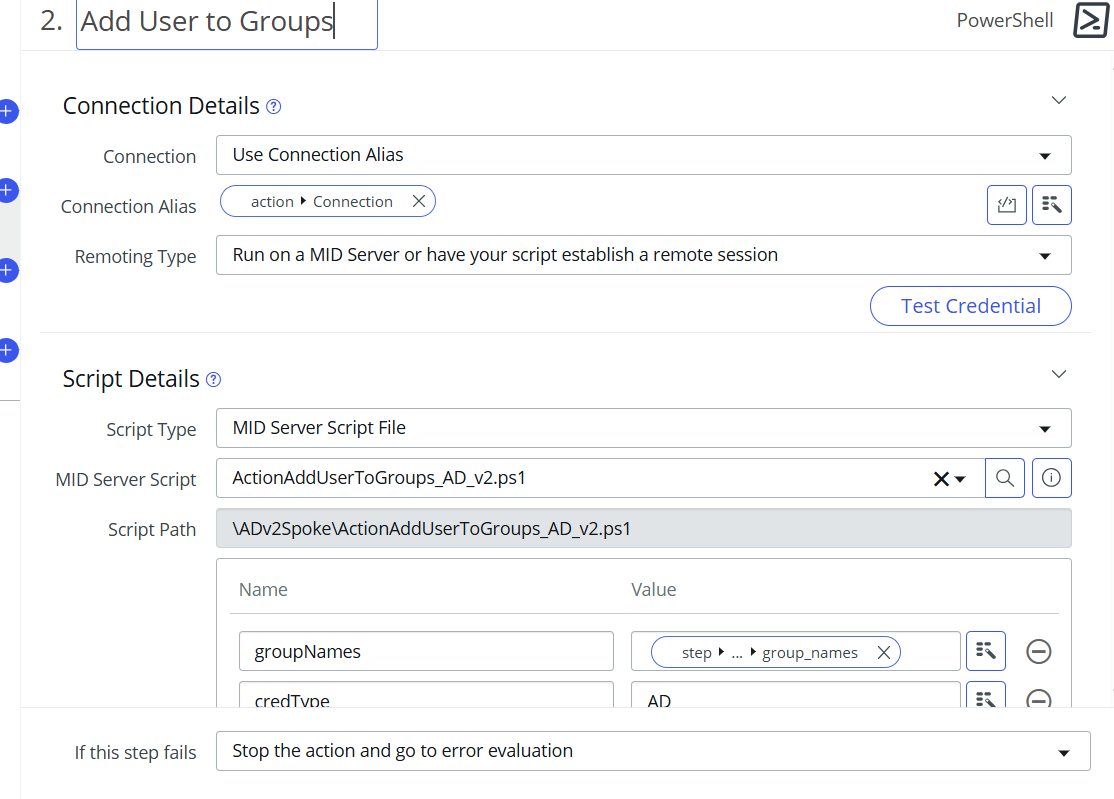Open the Remoting Type dropdown
The image size is (1114, 799).
[644, 255]
